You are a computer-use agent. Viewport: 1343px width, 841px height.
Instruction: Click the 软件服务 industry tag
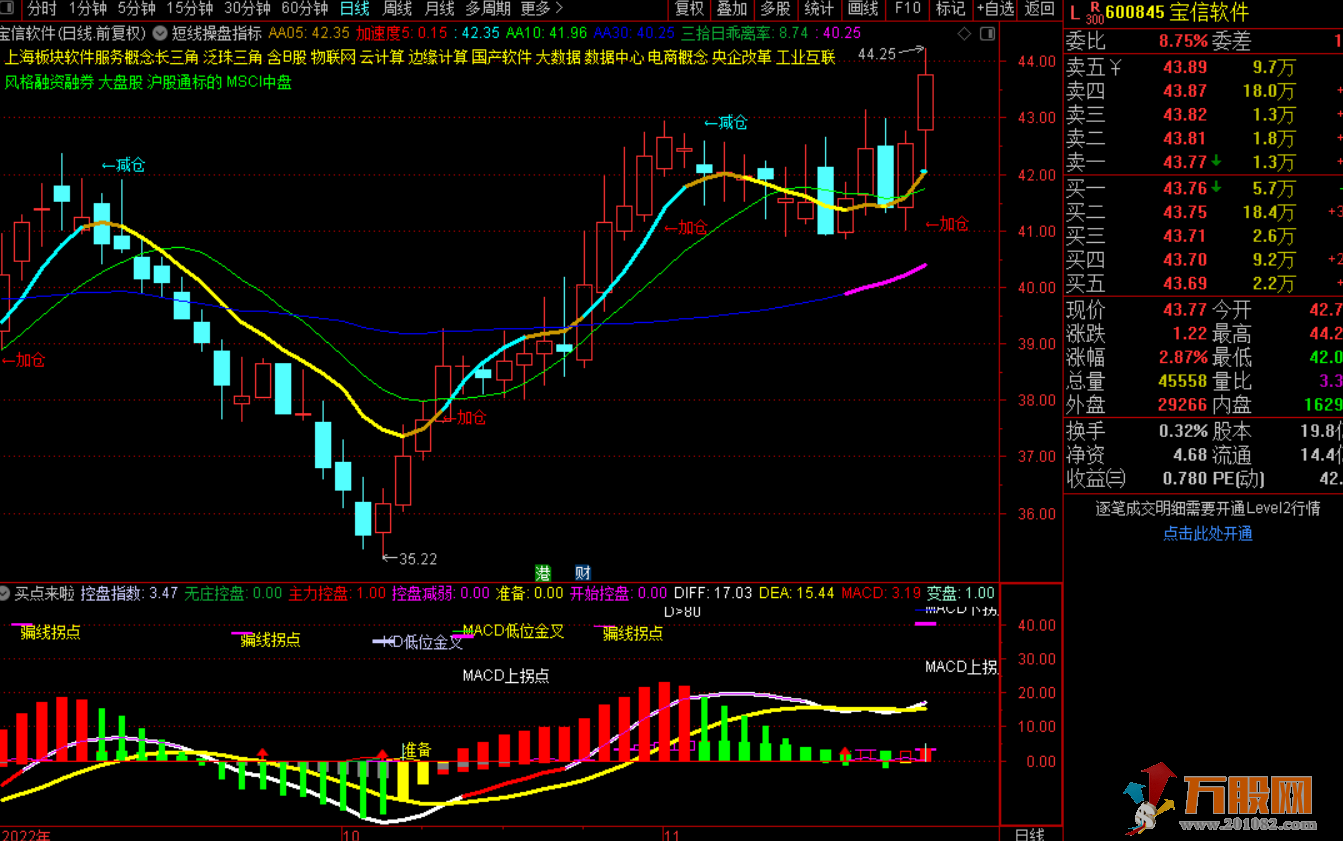[x=94, y=57]
